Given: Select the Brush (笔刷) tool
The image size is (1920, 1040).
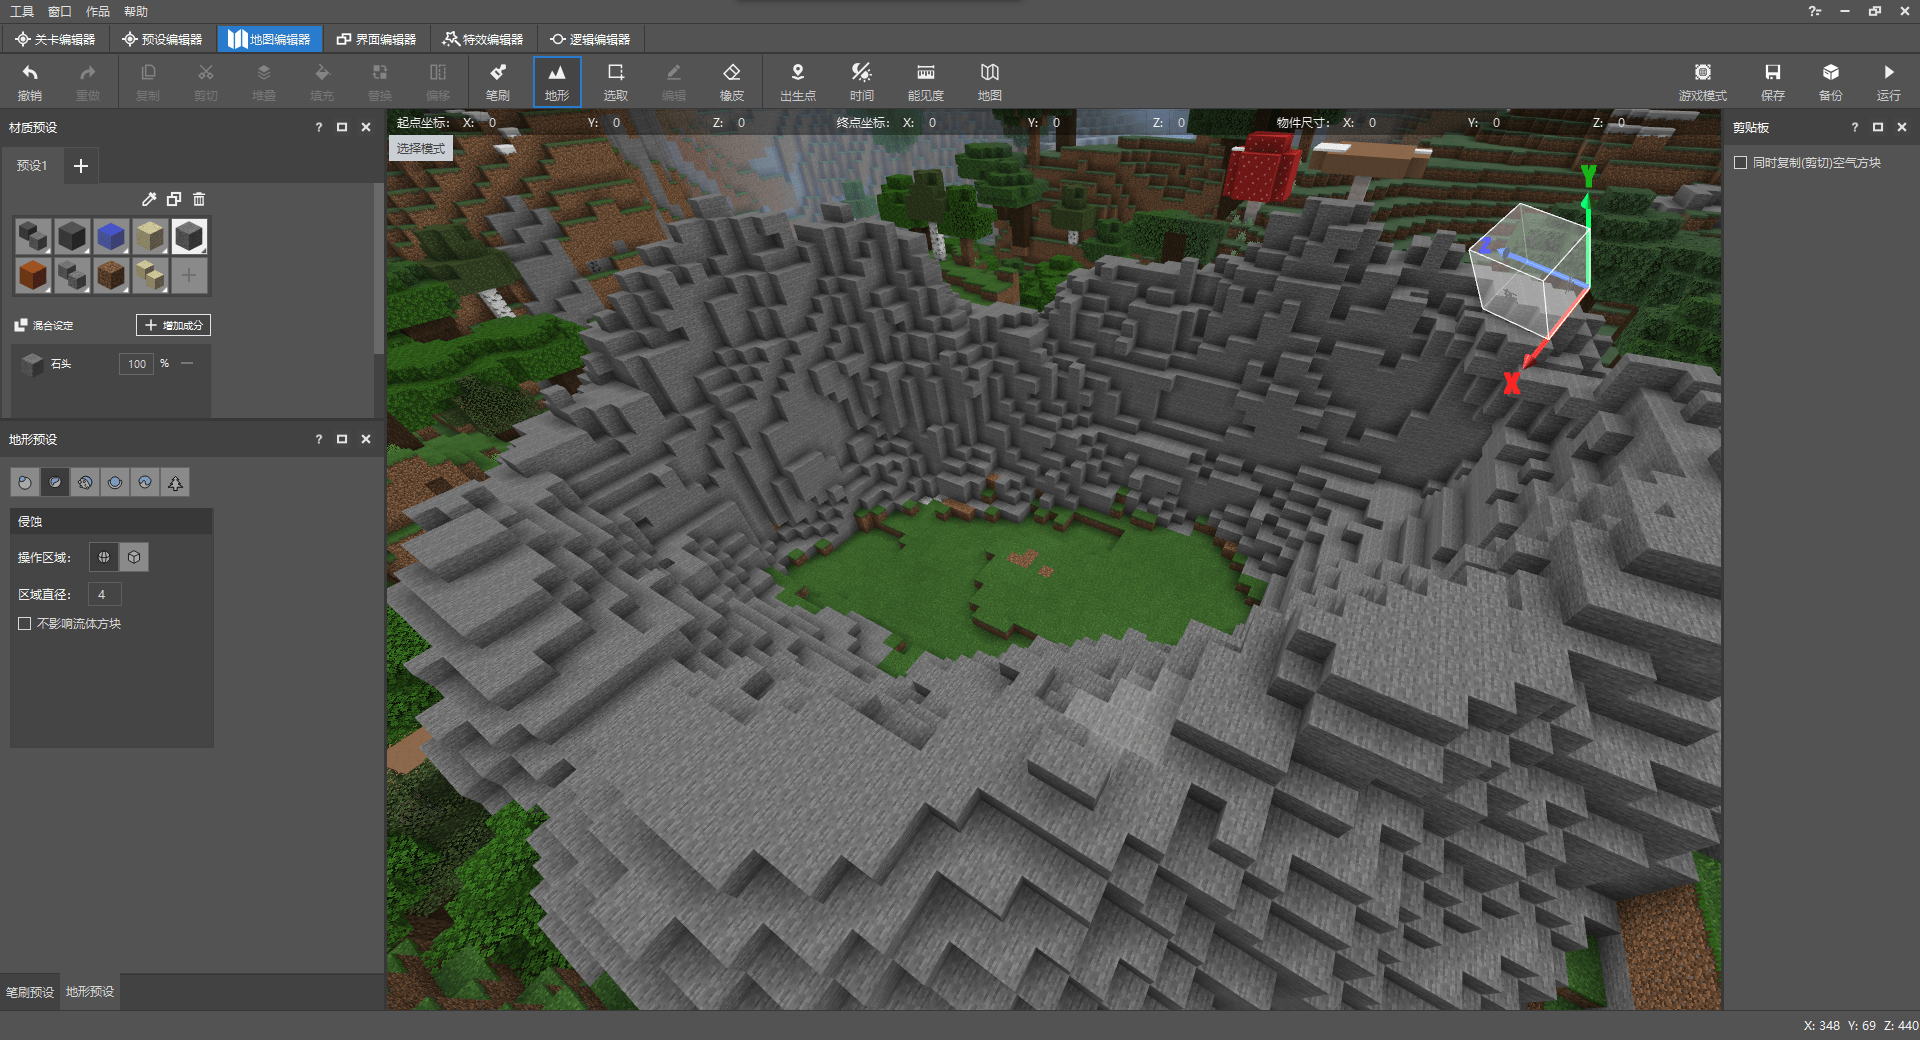Looking at the screenshot, I should pos(498,81).
